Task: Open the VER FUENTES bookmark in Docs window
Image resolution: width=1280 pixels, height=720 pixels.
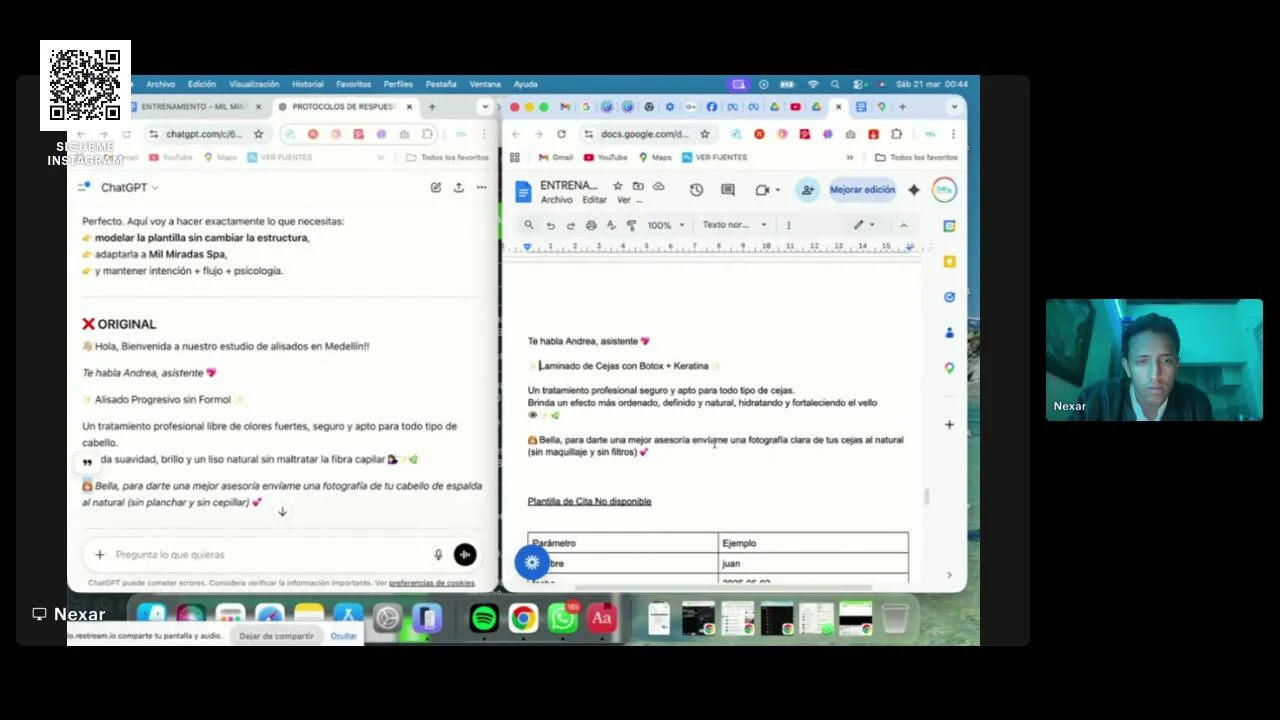Action: (x=714, y=157)
